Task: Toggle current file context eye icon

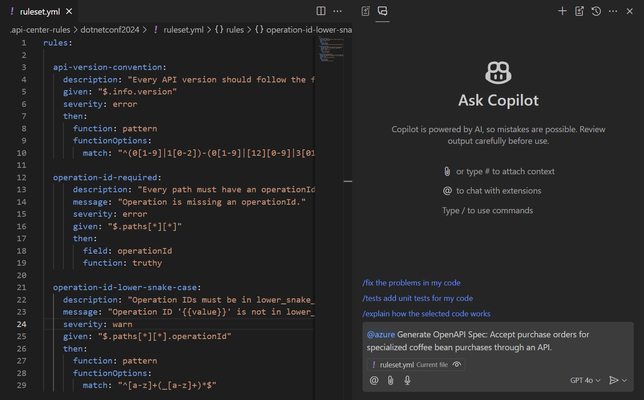Action: pyautogui.click(x=458, y=365)
